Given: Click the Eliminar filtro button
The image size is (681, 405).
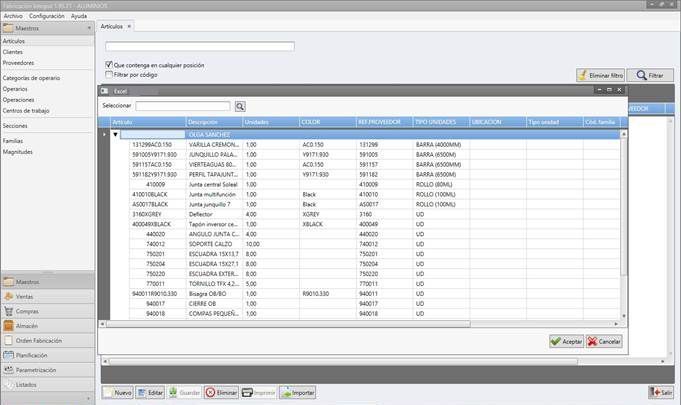Looking at the screenshot, I should coord(601,75).
